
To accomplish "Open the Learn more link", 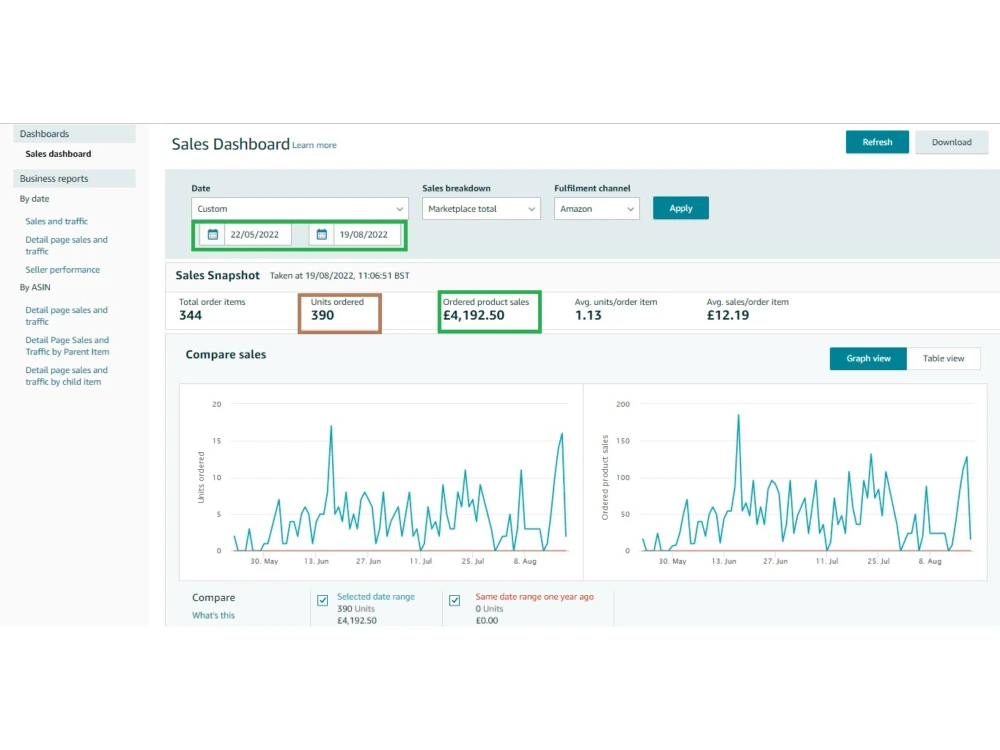I will pos(314,145).
